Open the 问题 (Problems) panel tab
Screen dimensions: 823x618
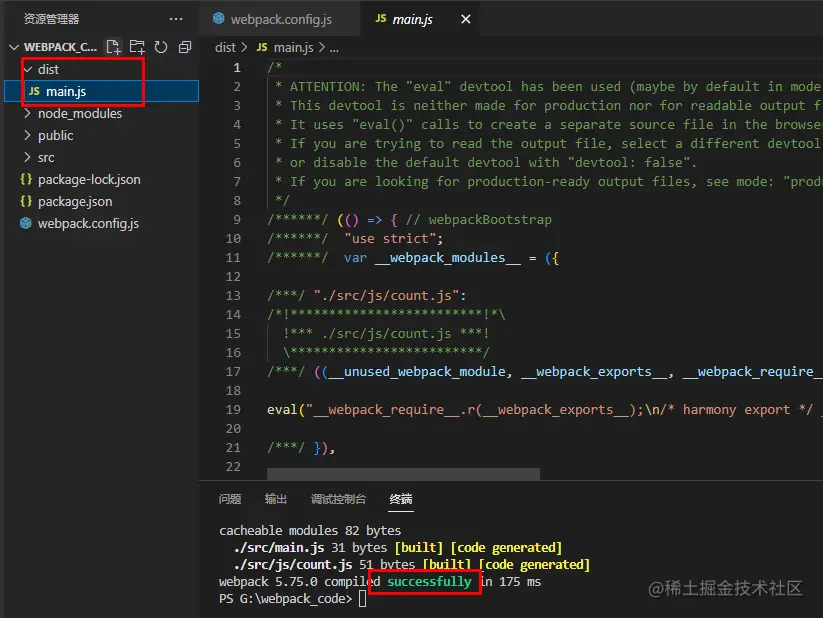click(x=230, y=499)
